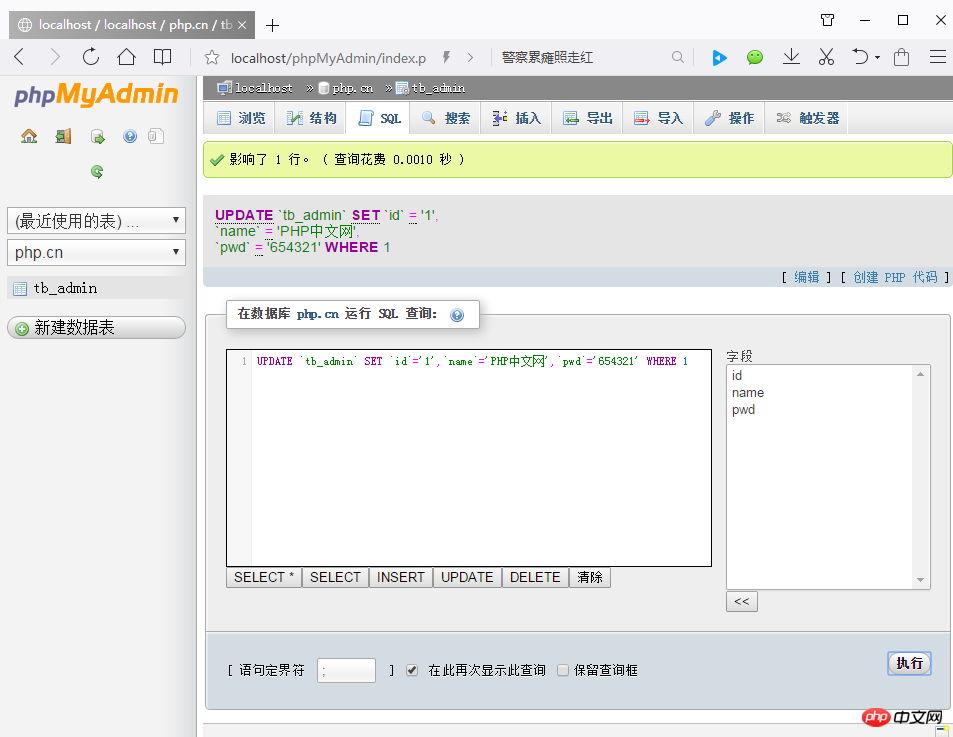Click the scissors screenshot tool icon

pyautogui.click(x=826, y=57)
